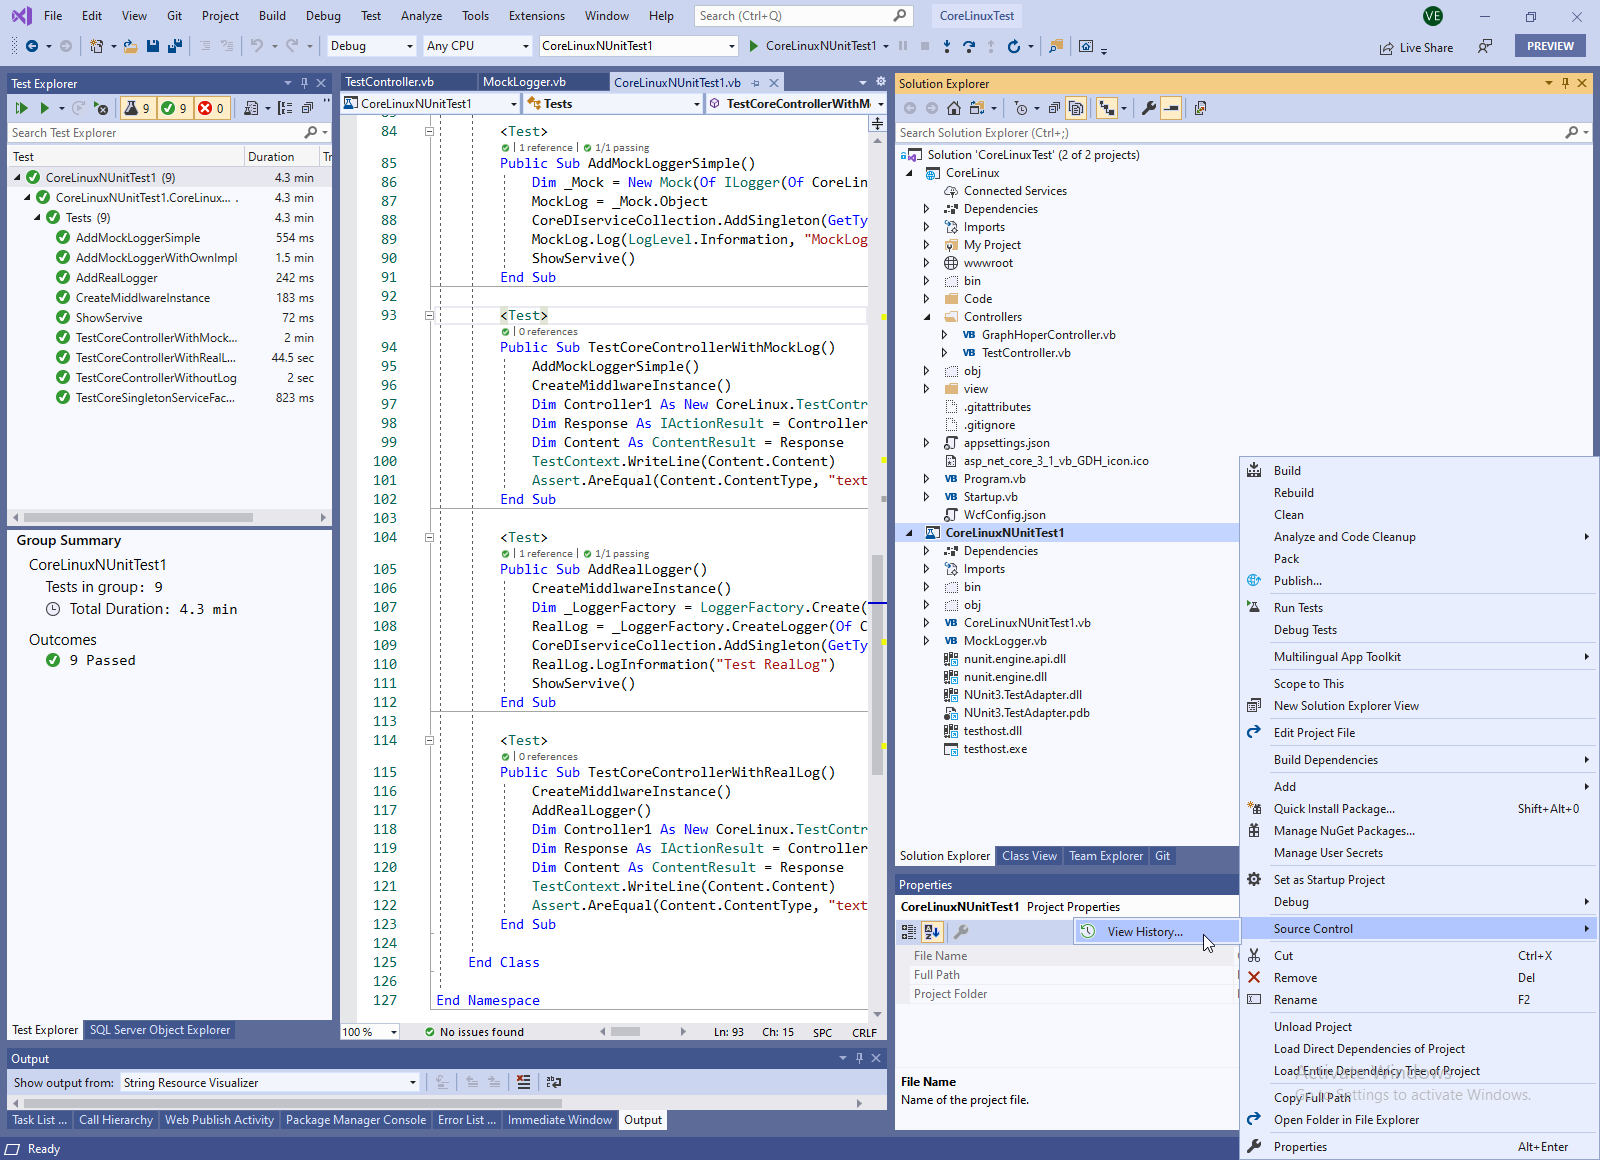Switch to the MockLogger.vb tab
Viewport: 1600px width, 1160px height.
pyautogui.click(x=524, y=82)
